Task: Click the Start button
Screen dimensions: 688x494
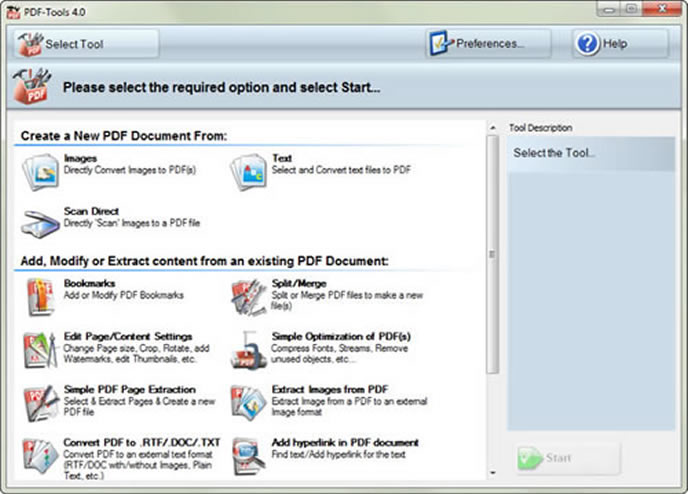Action: [x=568, y=458]
